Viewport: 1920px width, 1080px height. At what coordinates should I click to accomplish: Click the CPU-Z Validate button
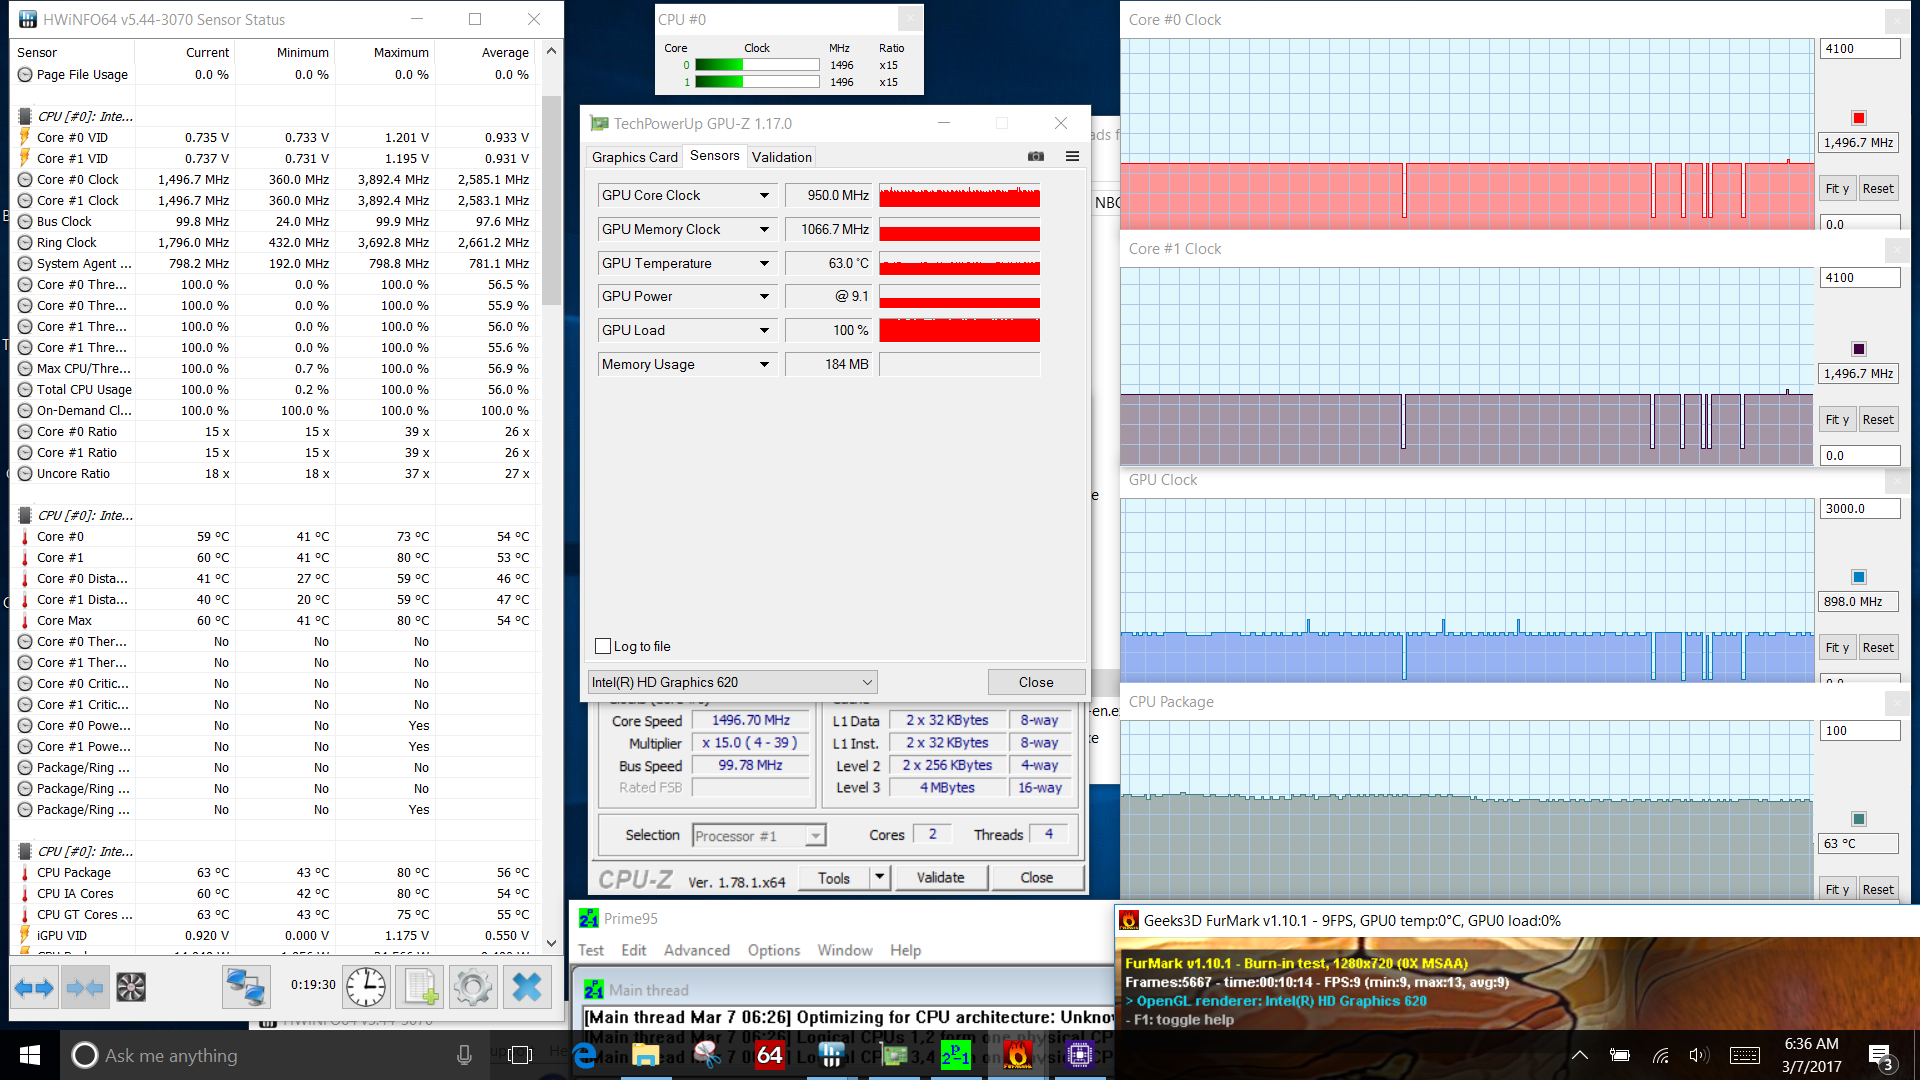point(940,877)
